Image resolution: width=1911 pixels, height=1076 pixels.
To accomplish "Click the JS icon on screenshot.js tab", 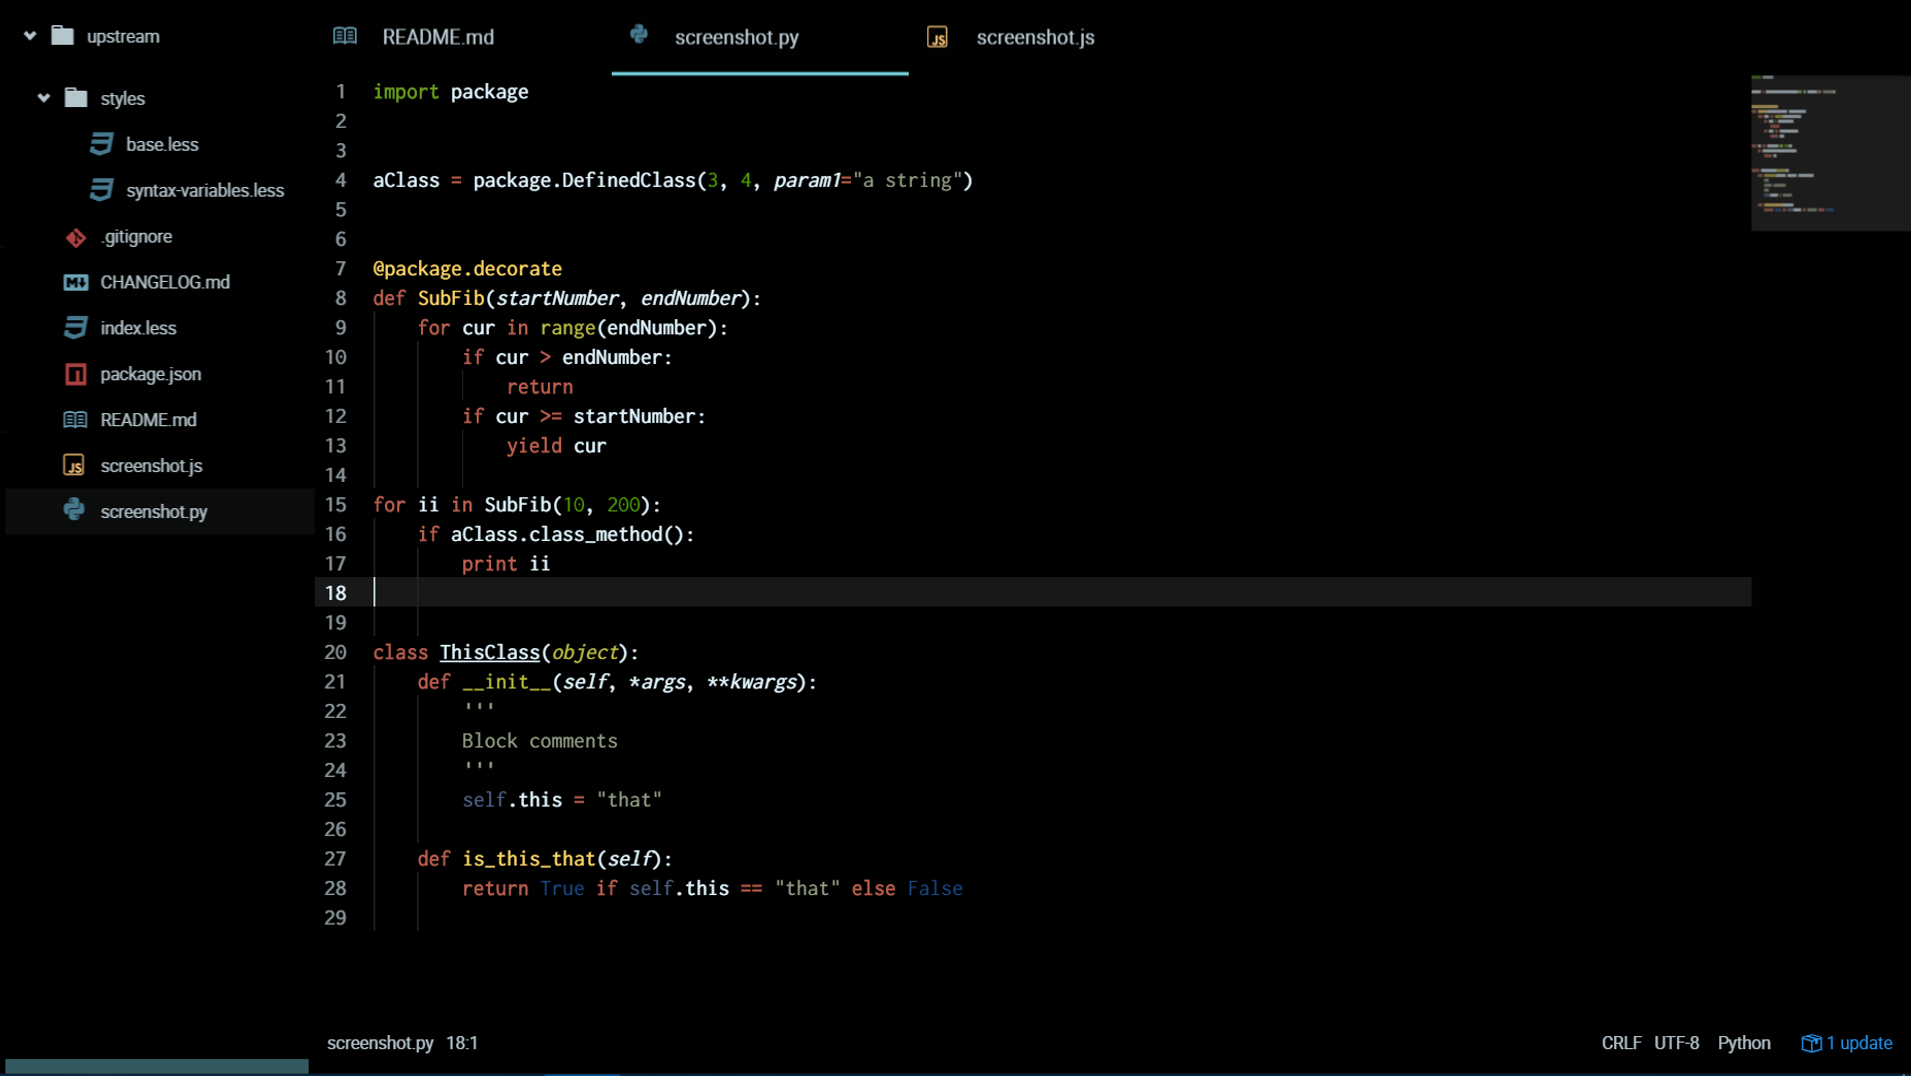I will tap(937, 38).
